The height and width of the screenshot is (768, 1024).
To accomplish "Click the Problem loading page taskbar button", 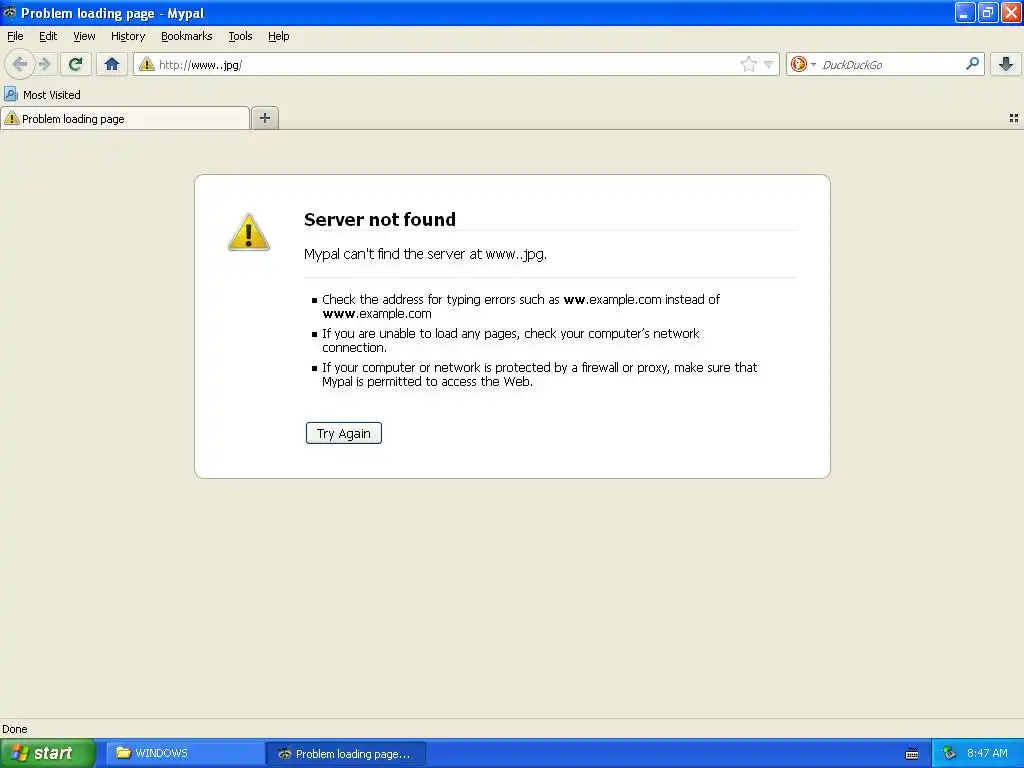I will 346,753.
